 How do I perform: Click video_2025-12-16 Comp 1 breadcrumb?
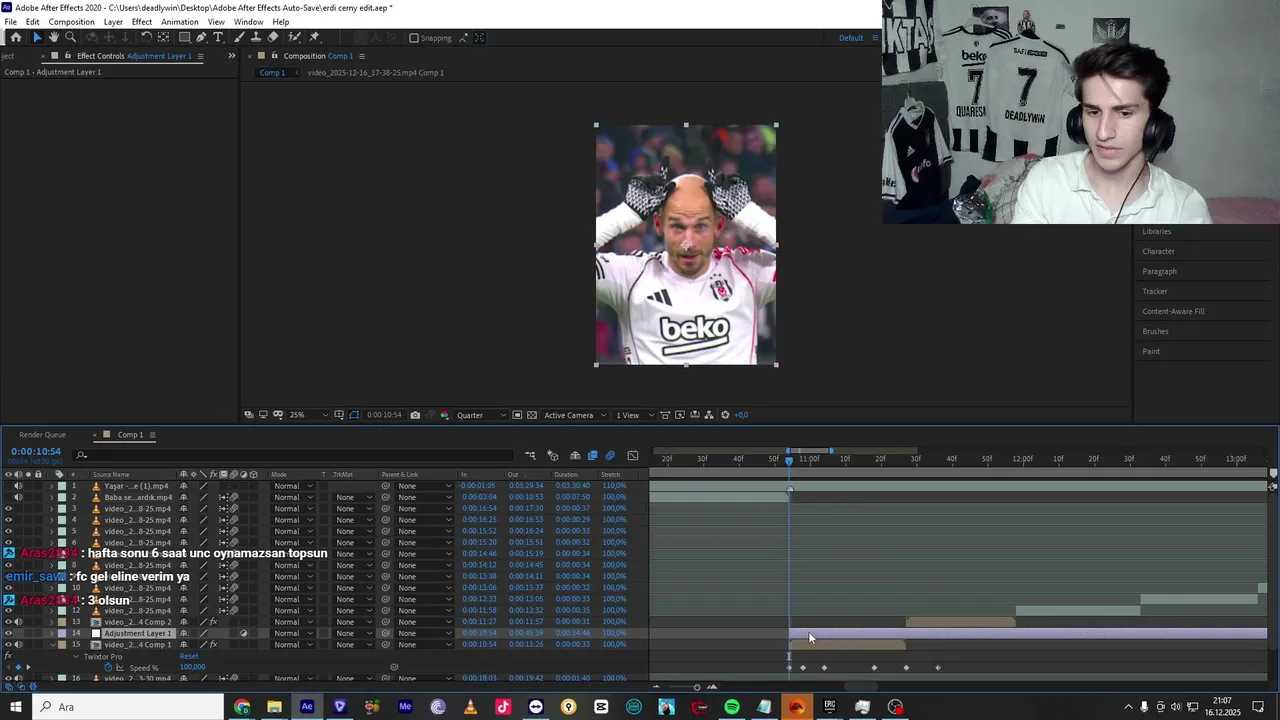[376, 73]
